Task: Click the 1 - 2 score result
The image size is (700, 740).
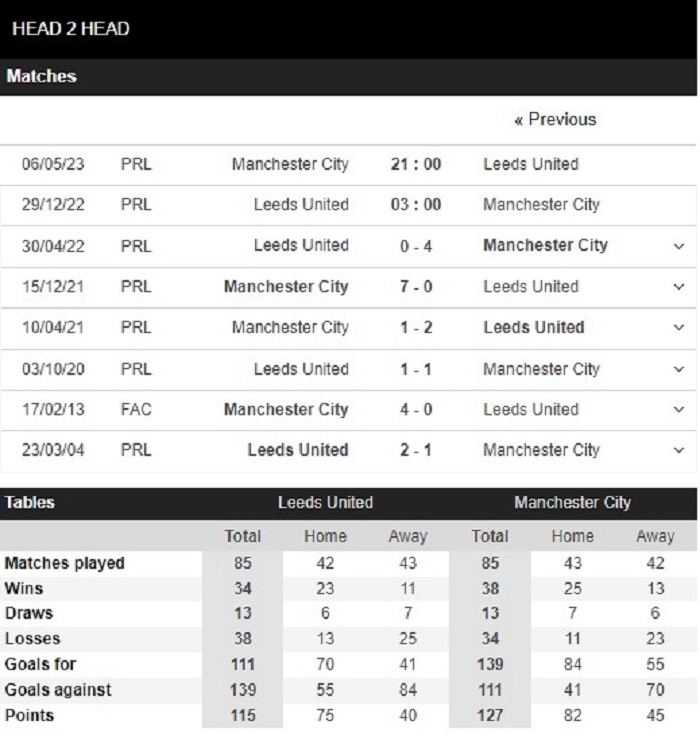Action: 415,328
